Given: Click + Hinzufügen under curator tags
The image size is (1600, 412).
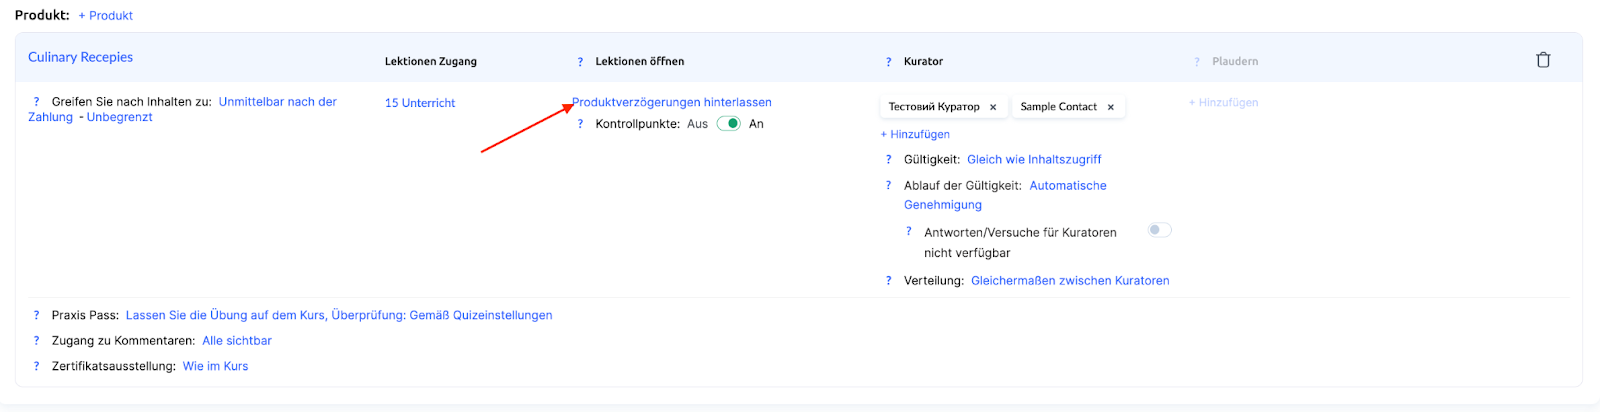Looking at the screenshot, I should click(915, 134).
